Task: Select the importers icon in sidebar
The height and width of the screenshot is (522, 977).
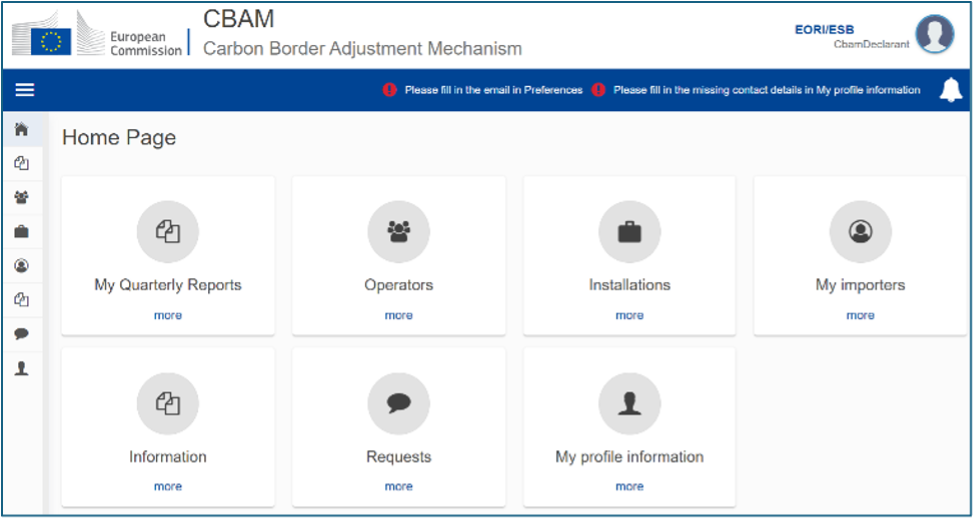Action: tap(21, 266)
